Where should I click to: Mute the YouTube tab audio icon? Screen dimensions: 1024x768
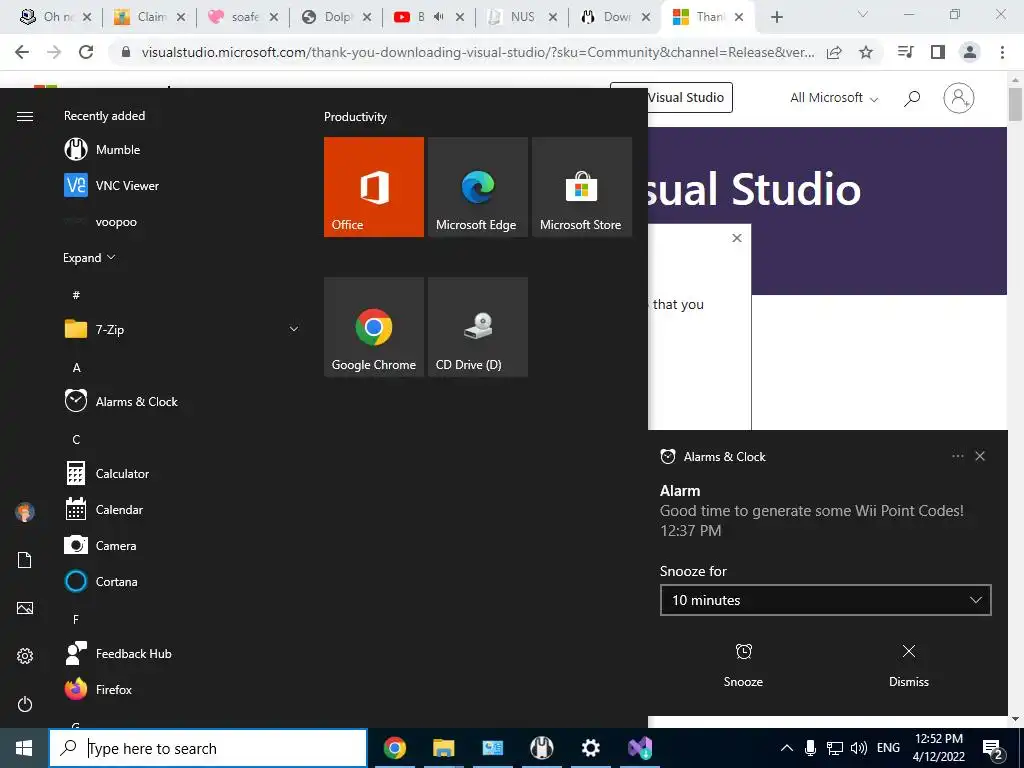[438, 17]
